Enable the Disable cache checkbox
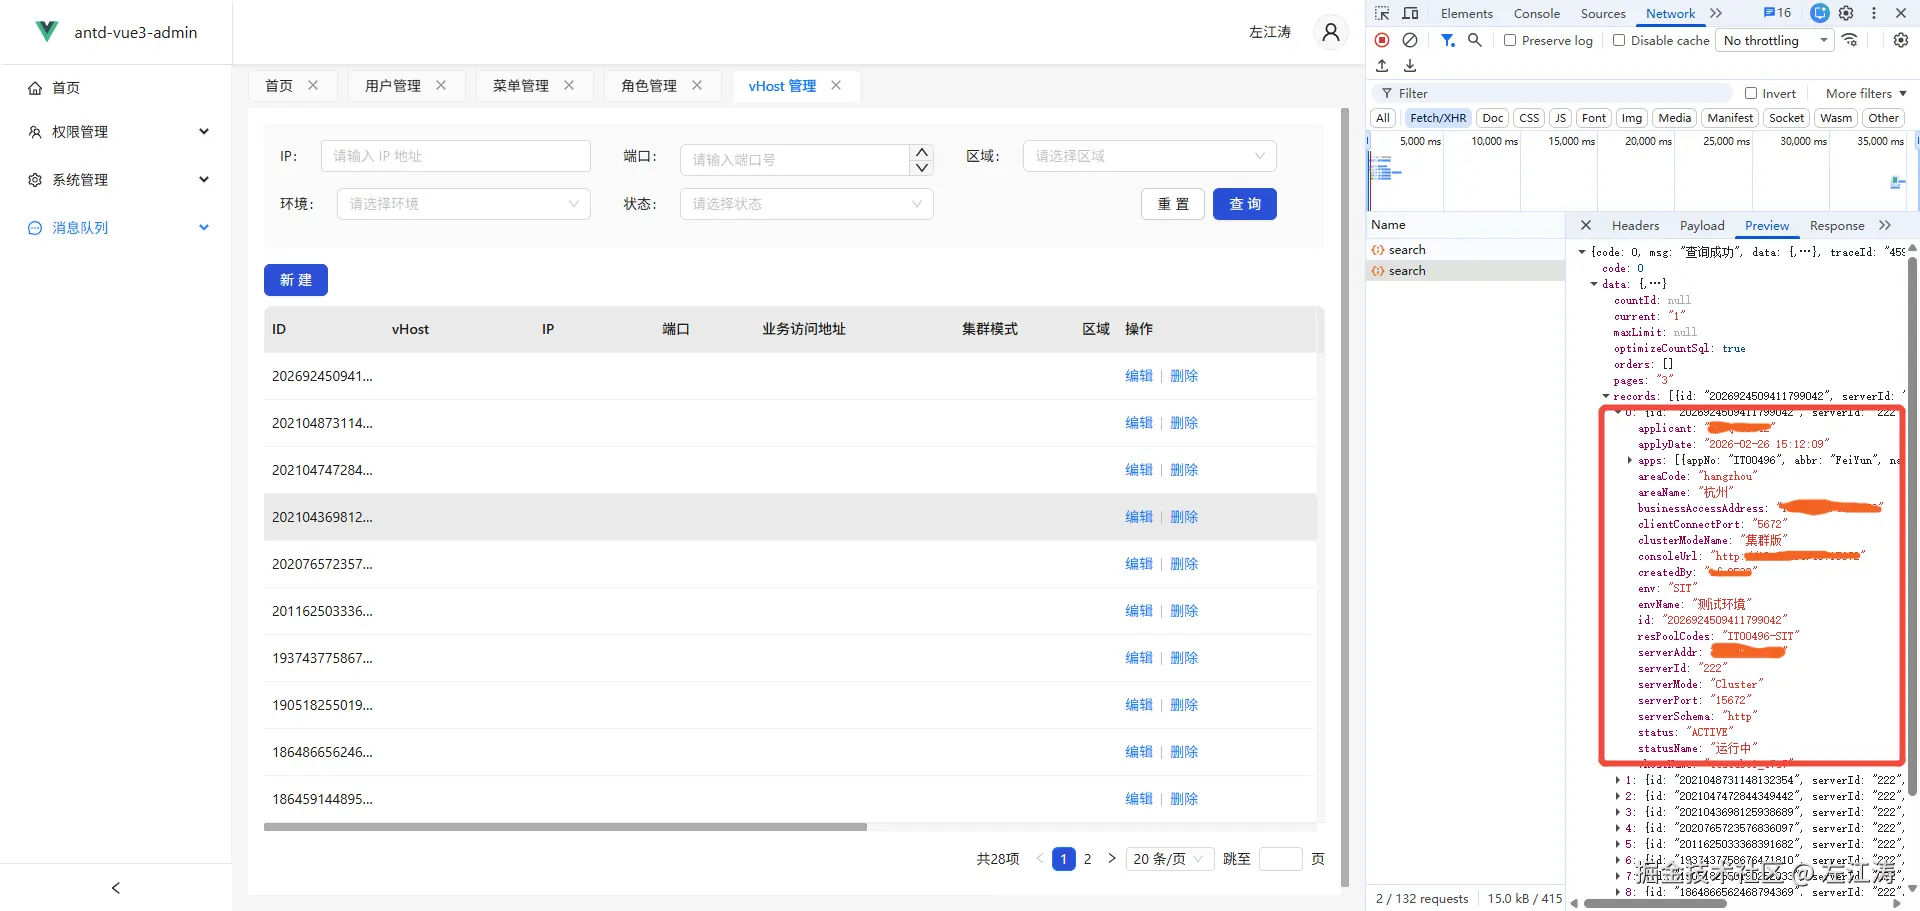Image resolution: width=1920 pixels, height=911 pixels. pyautogui.click(x=1619, y=40)
